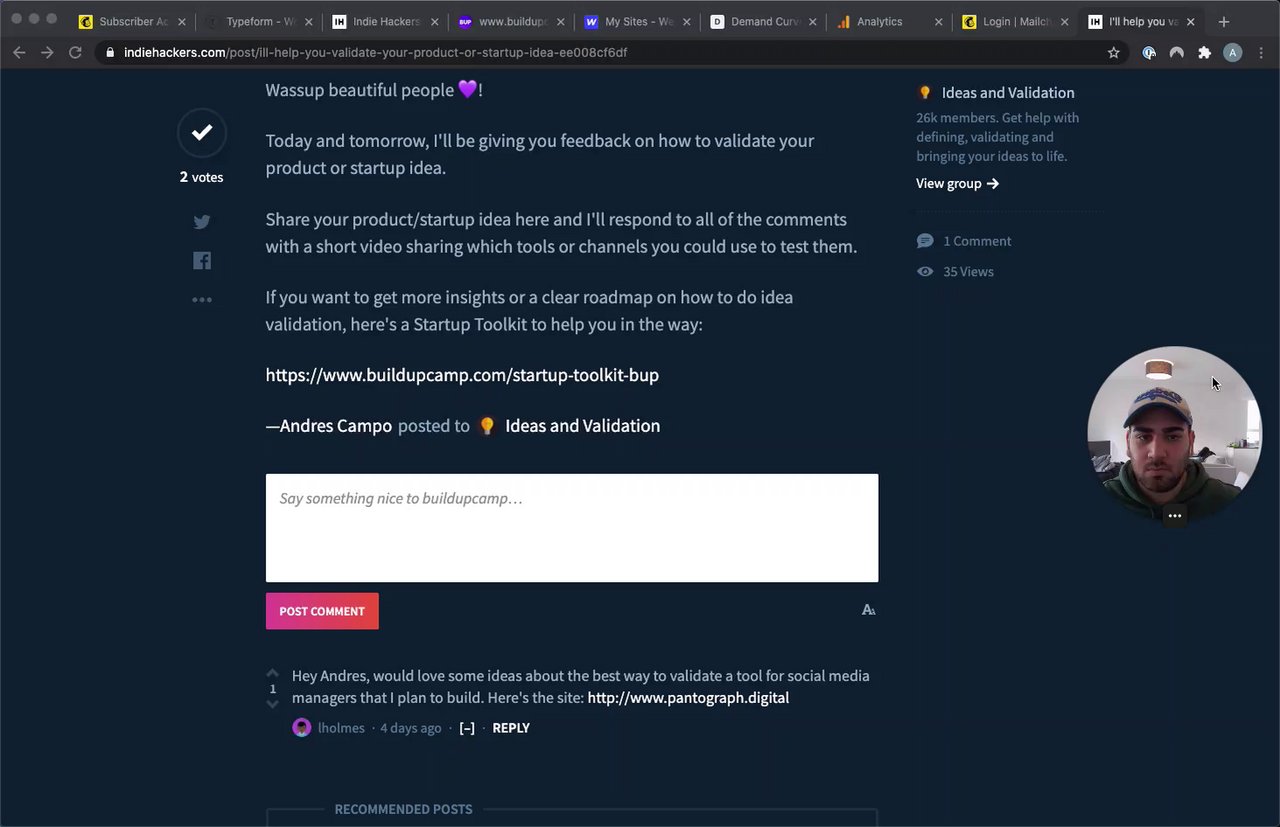
Task: Bookmark this page with the star
Action: point(1113,53)
